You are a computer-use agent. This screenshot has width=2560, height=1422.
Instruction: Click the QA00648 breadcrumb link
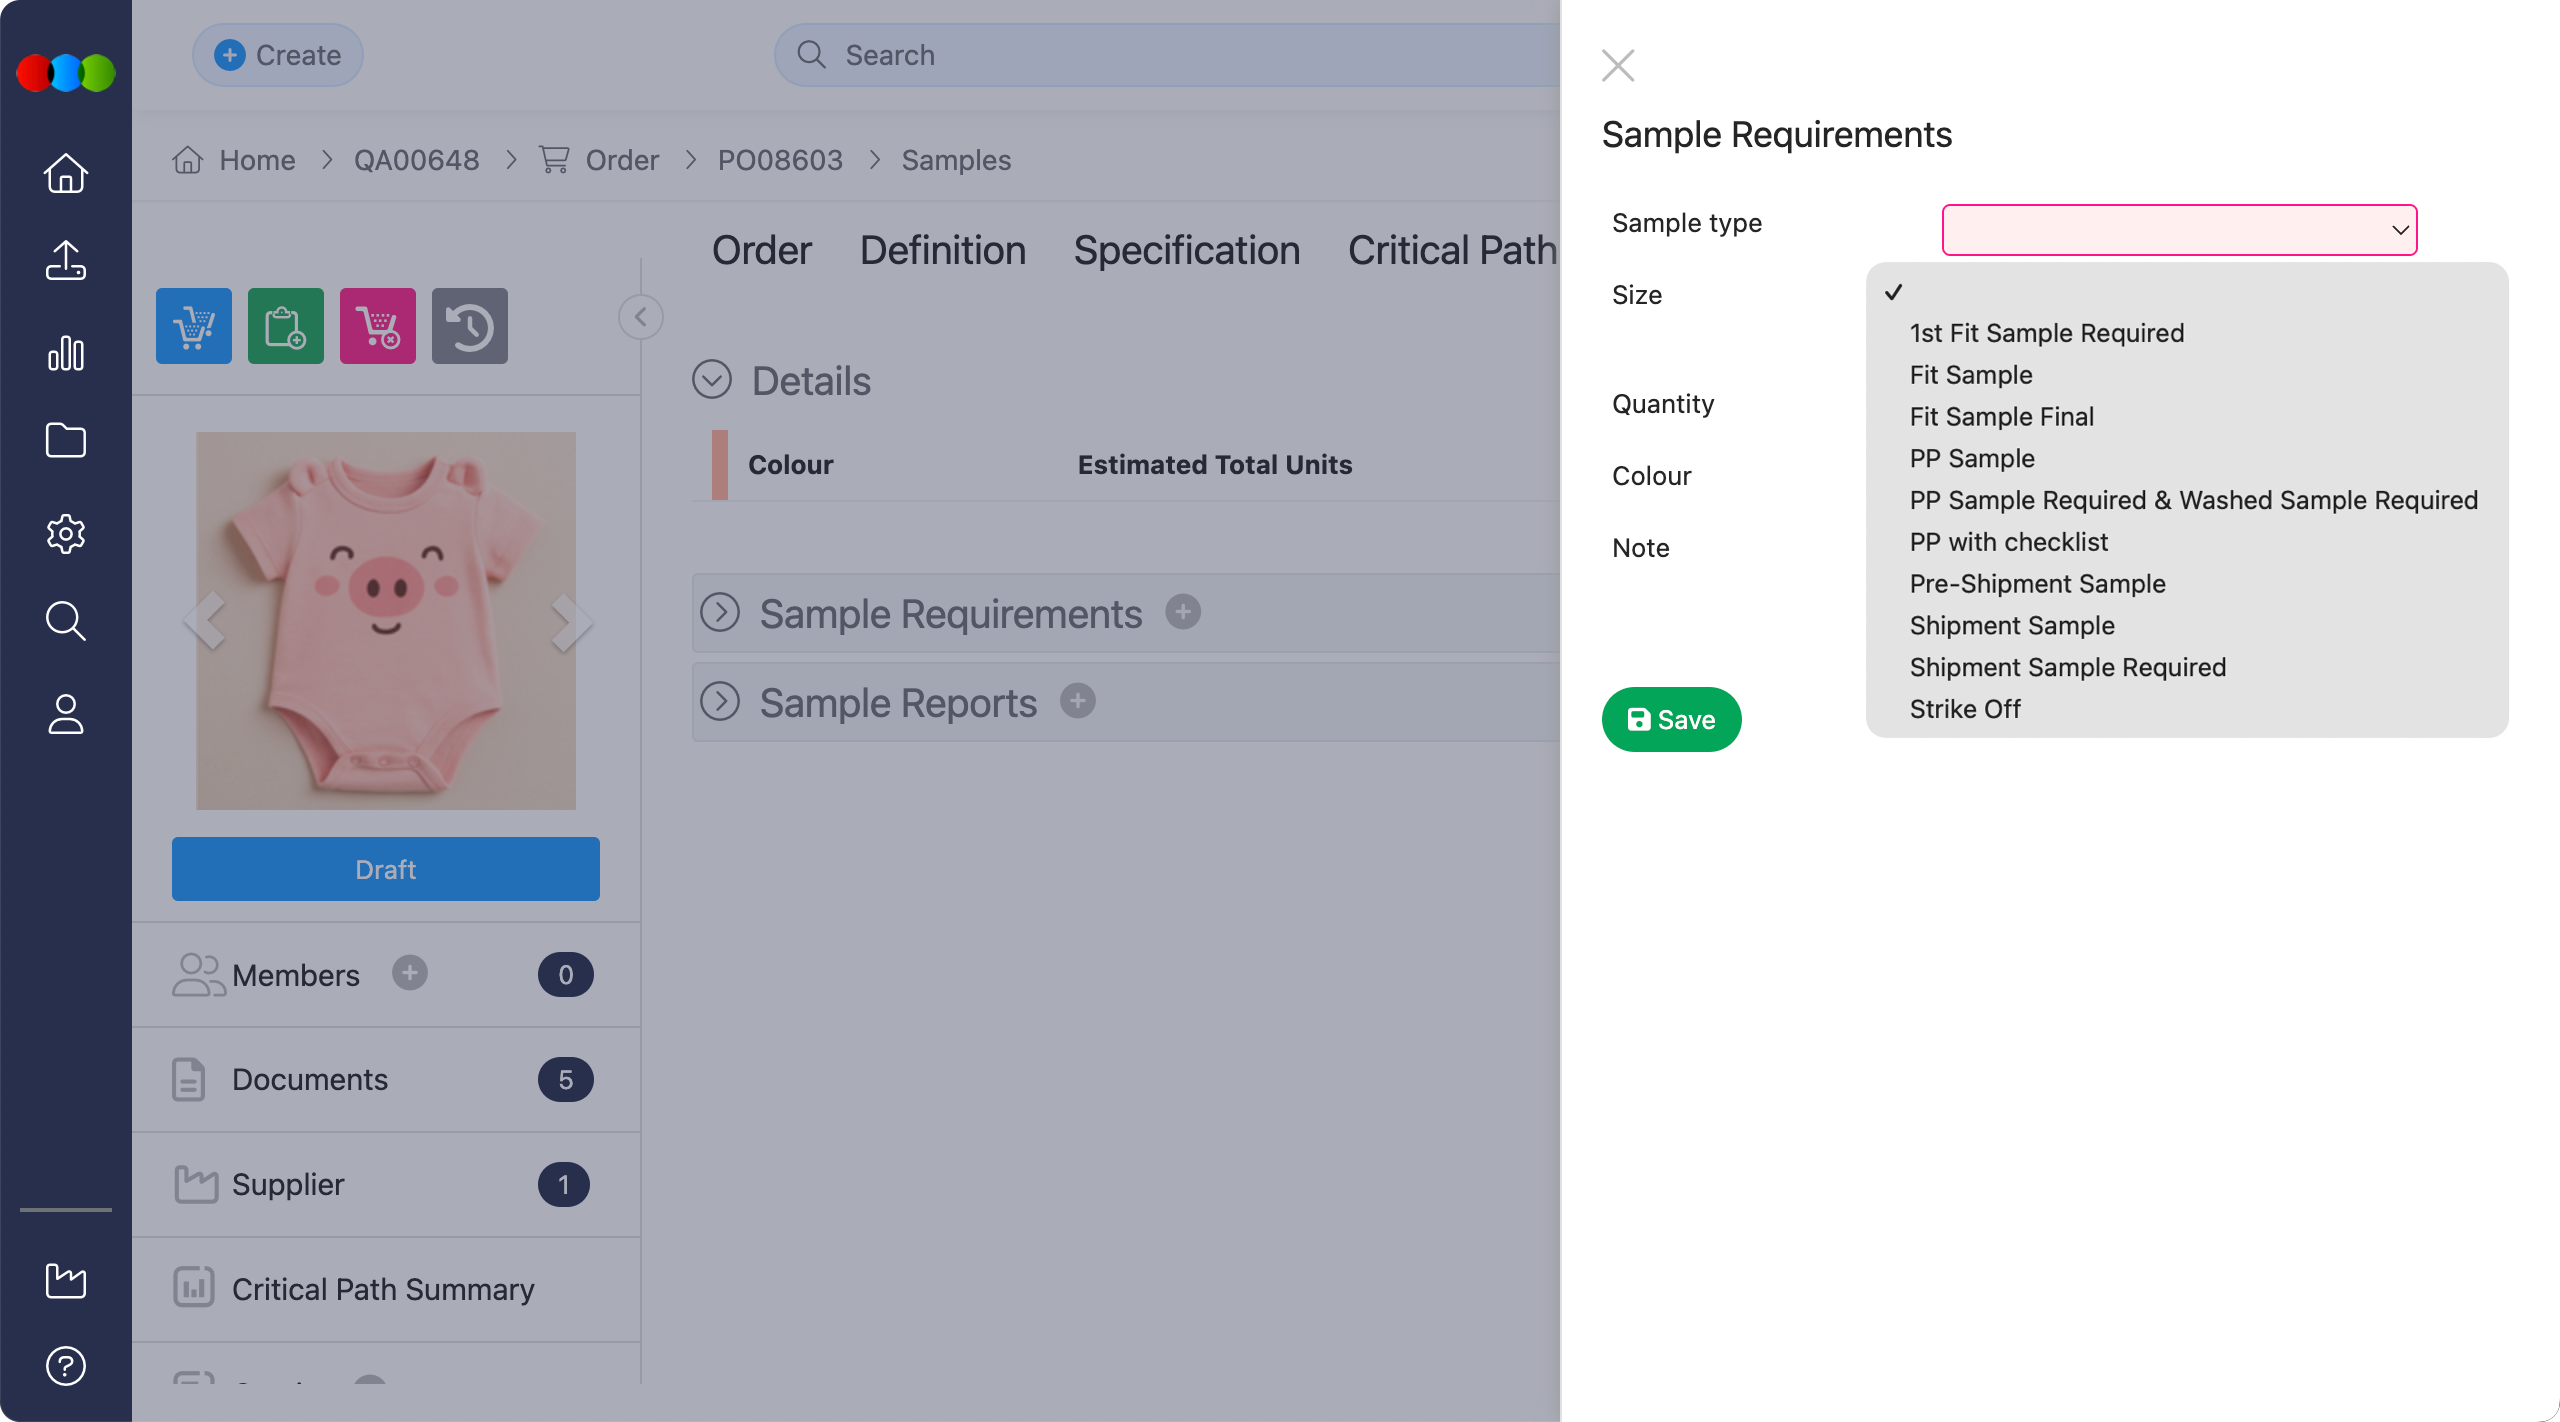(x=417, y=160)
